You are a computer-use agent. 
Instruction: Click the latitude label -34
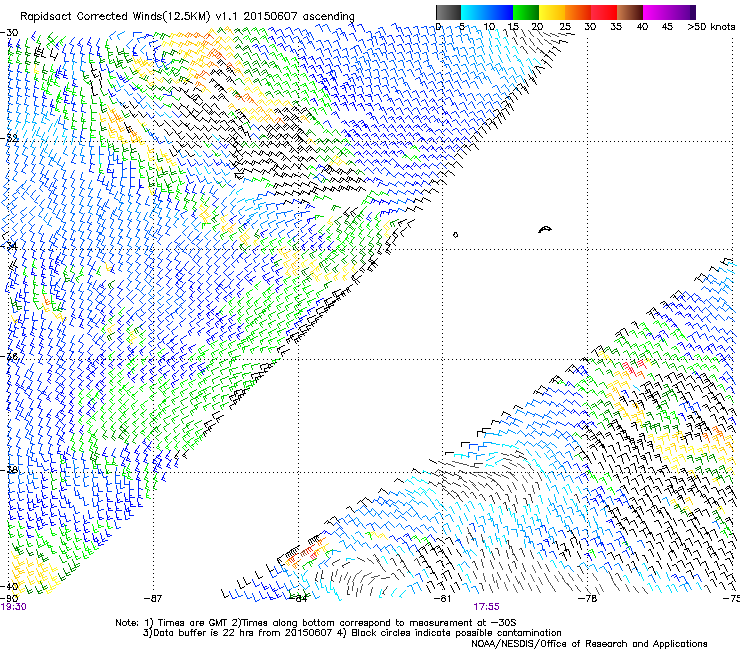[9, 247]
